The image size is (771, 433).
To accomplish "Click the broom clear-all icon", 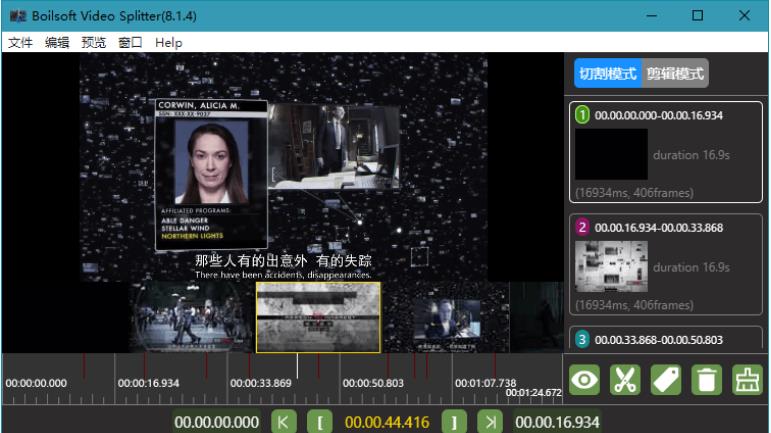I will point(746,380).
